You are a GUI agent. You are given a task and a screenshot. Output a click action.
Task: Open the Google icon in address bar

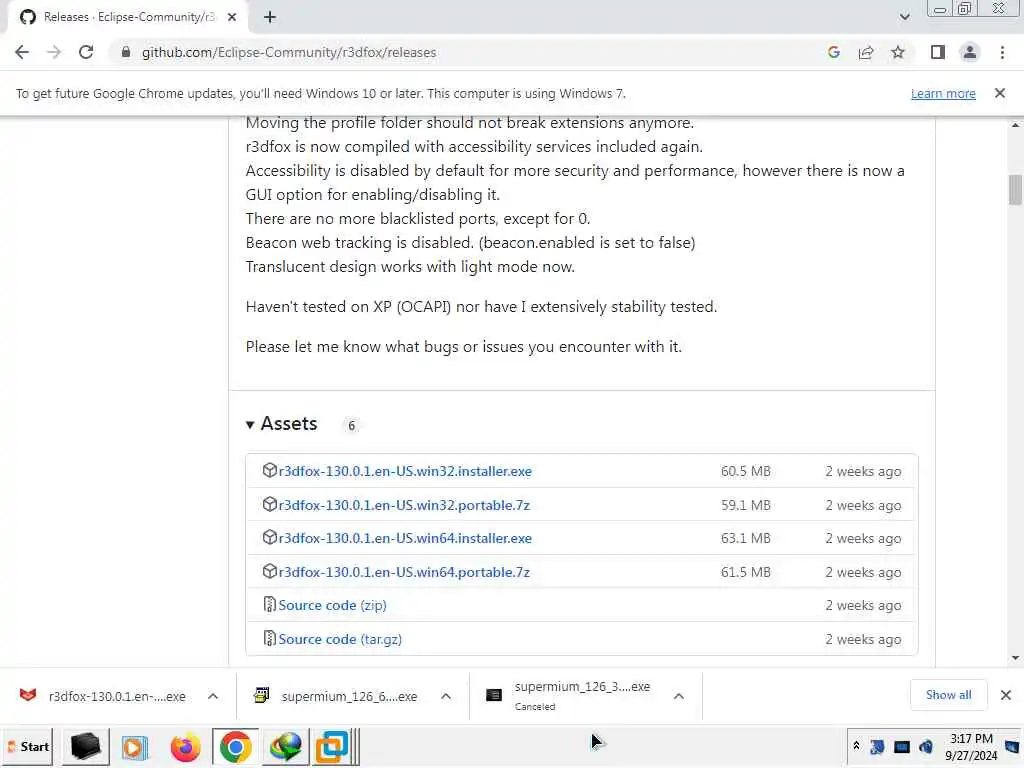[833, 52]
